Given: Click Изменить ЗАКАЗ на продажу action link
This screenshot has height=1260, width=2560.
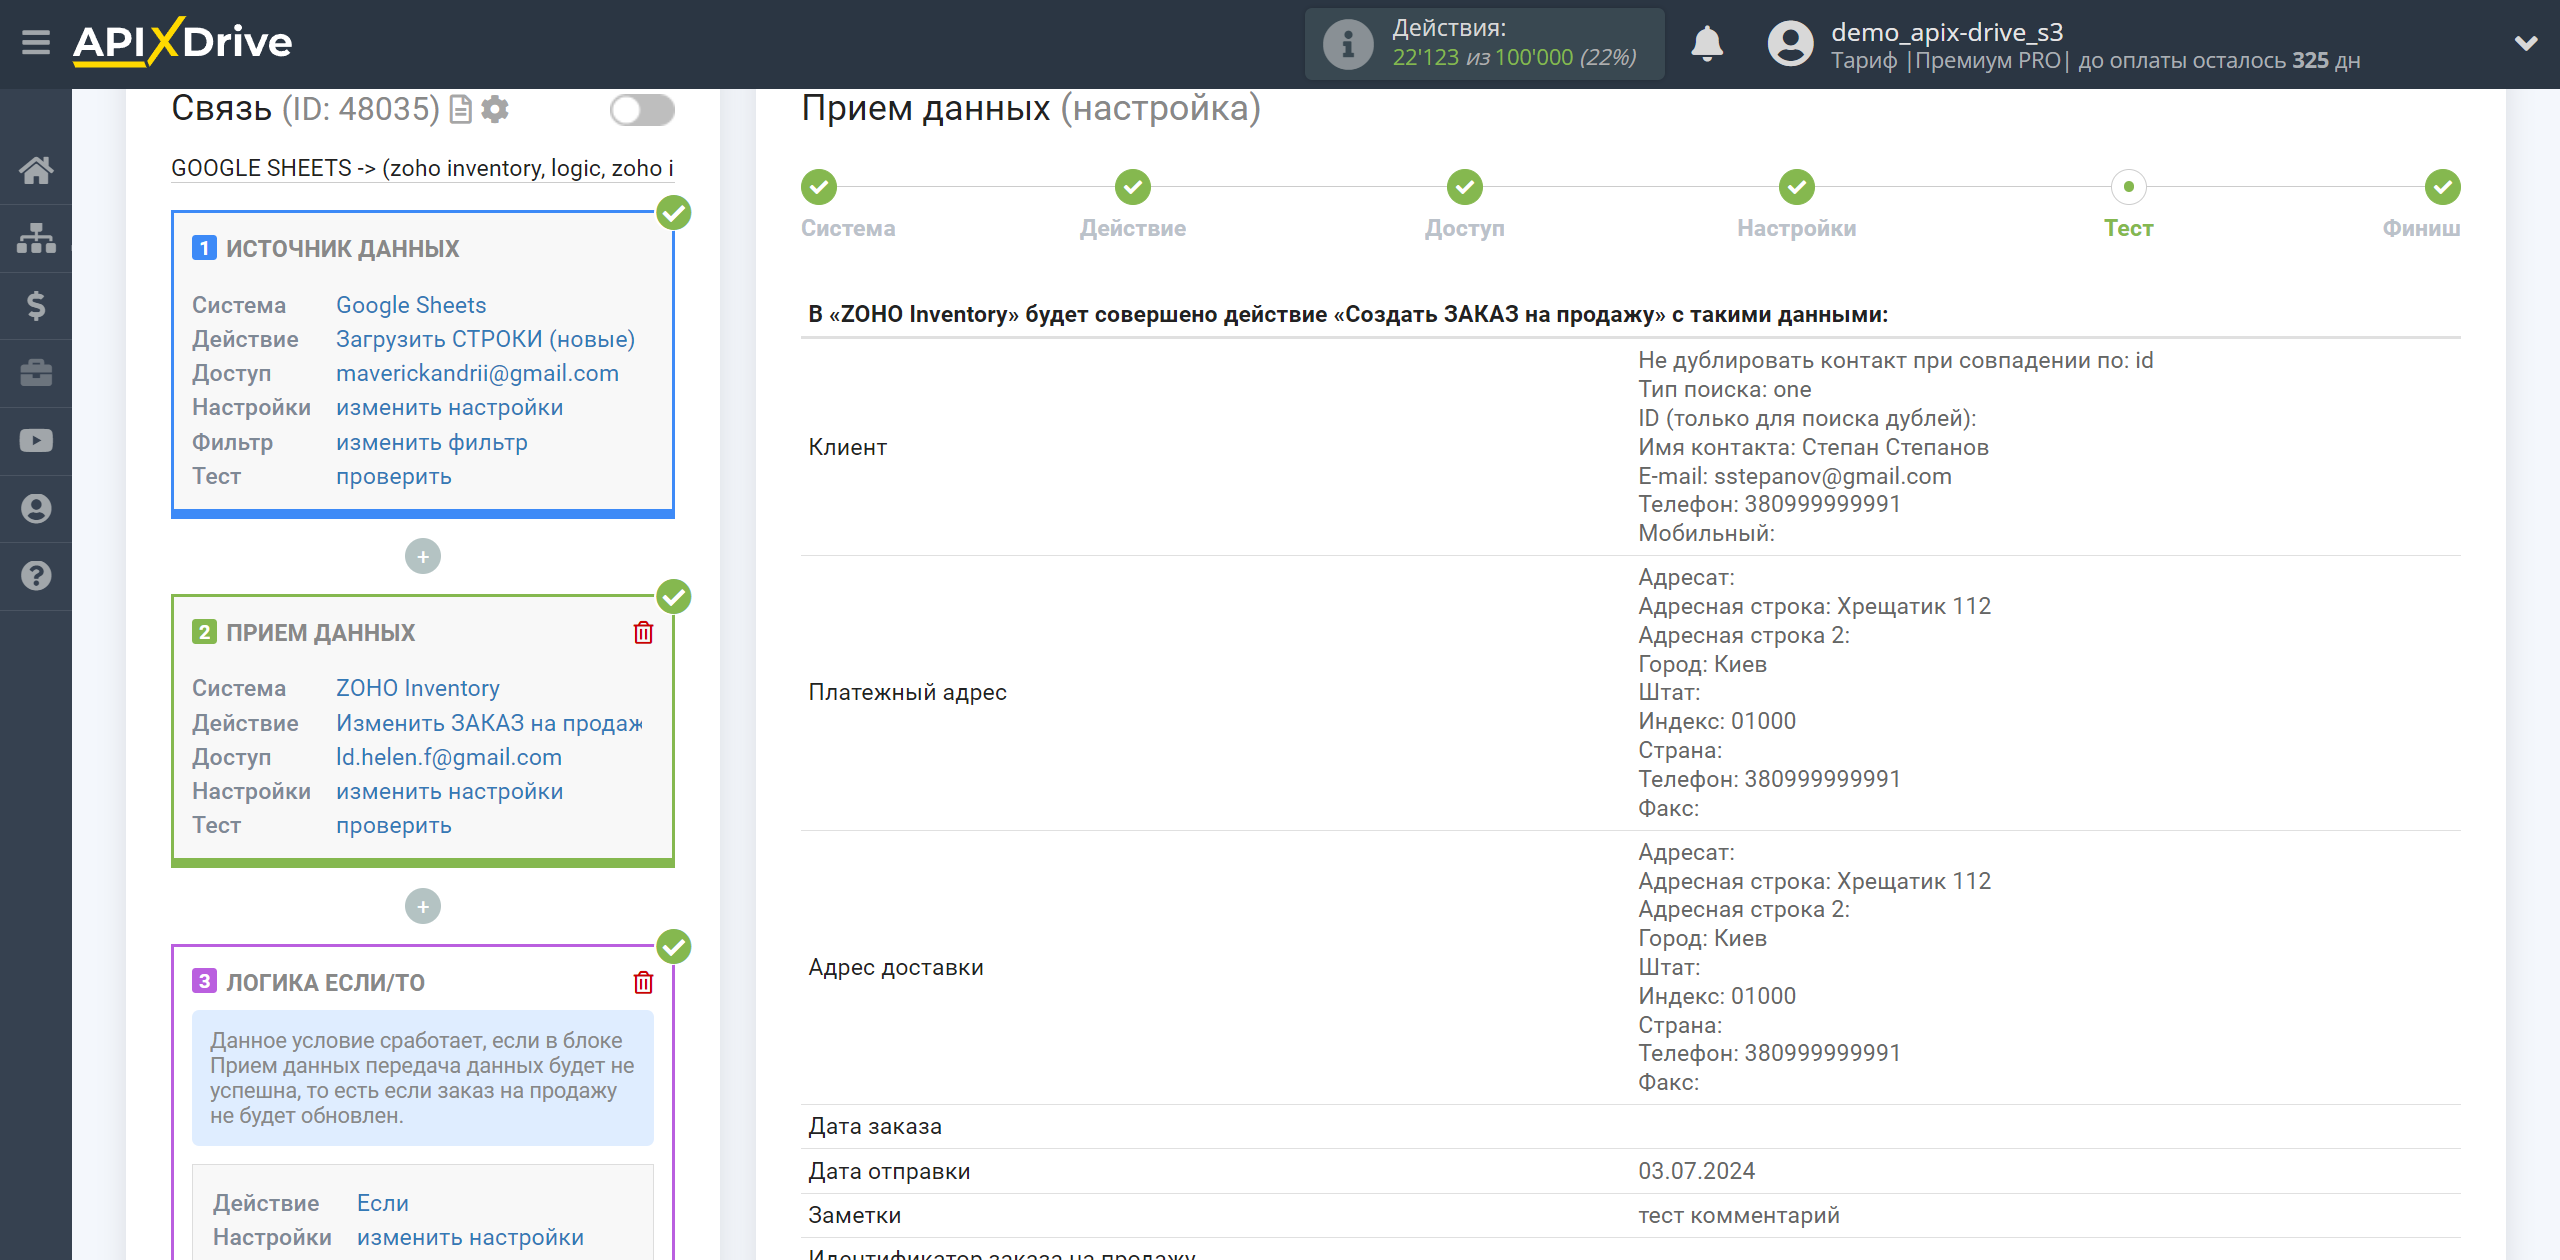Looking at the screenshot, I should pos(489,723).
